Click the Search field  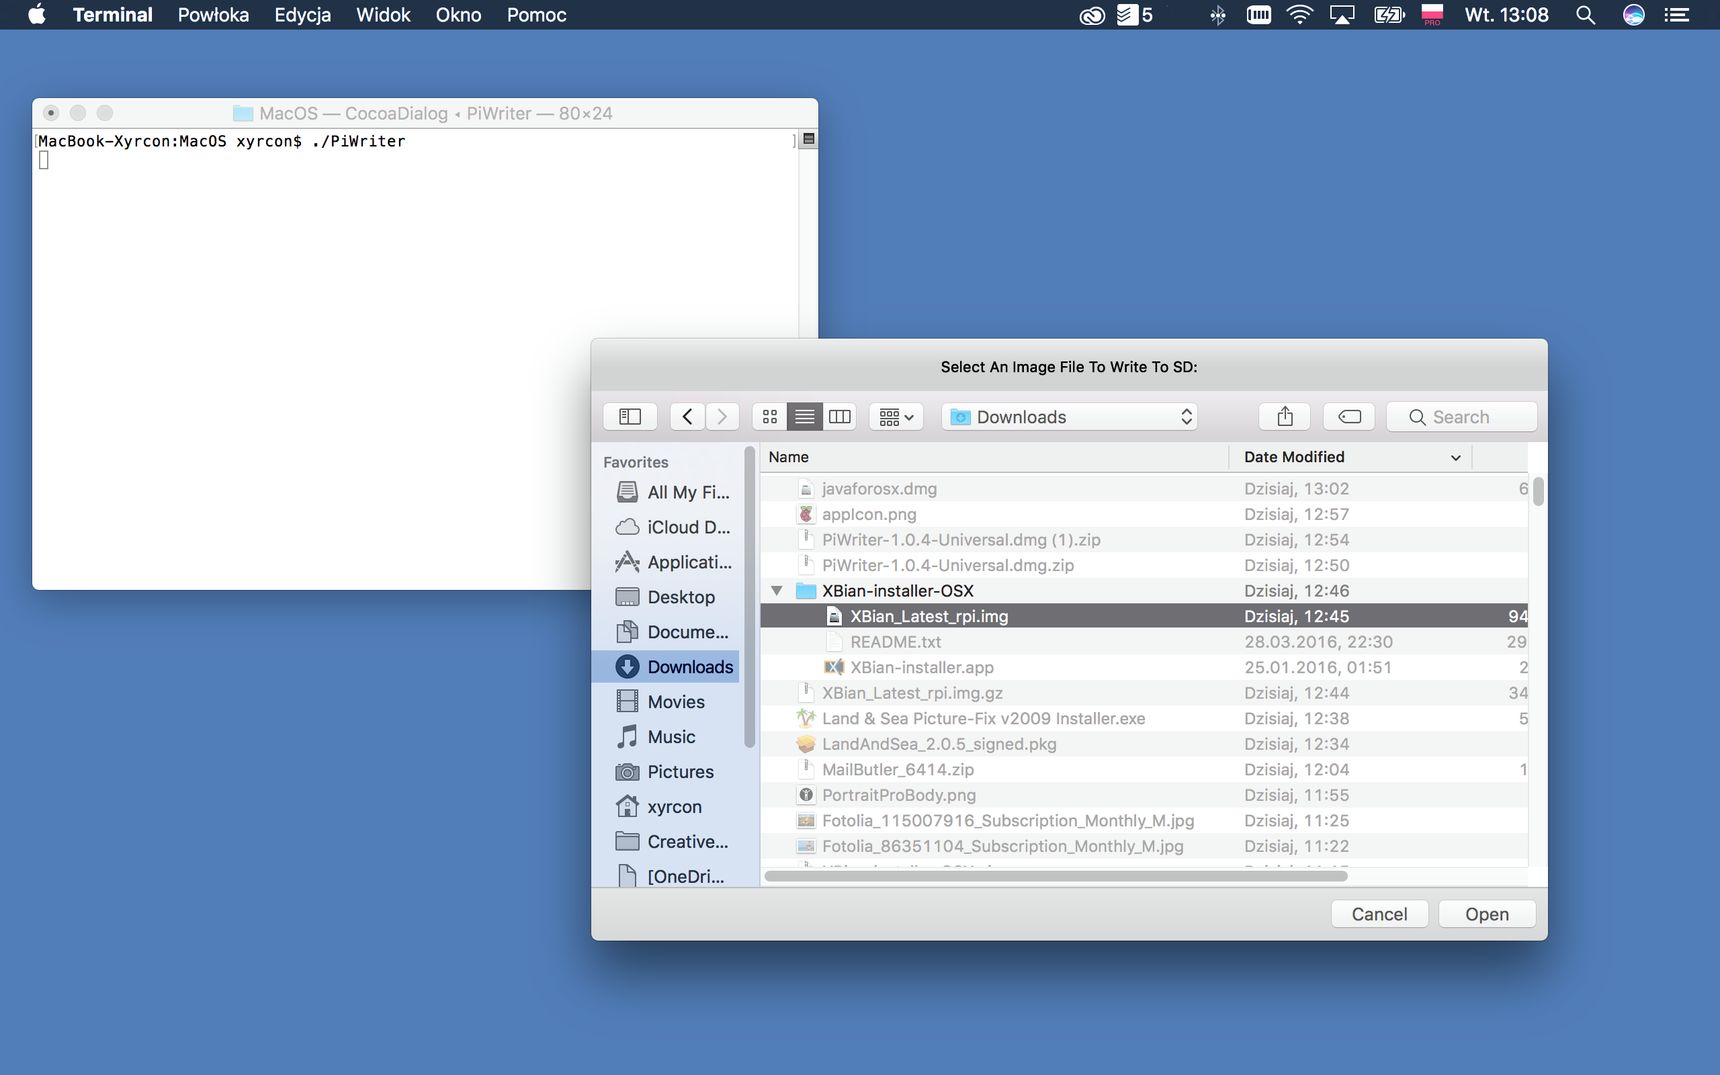click(x=1461, y=417)
